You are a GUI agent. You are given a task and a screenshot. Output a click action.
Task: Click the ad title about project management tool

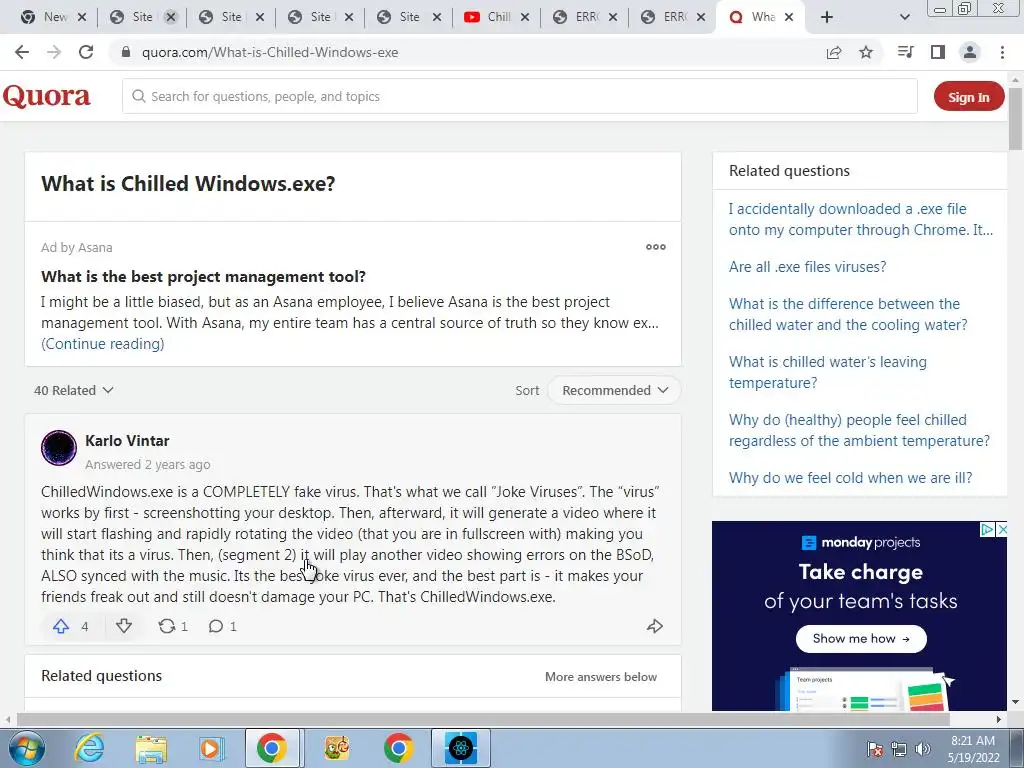pyautogui.click(x=203, y=277)
